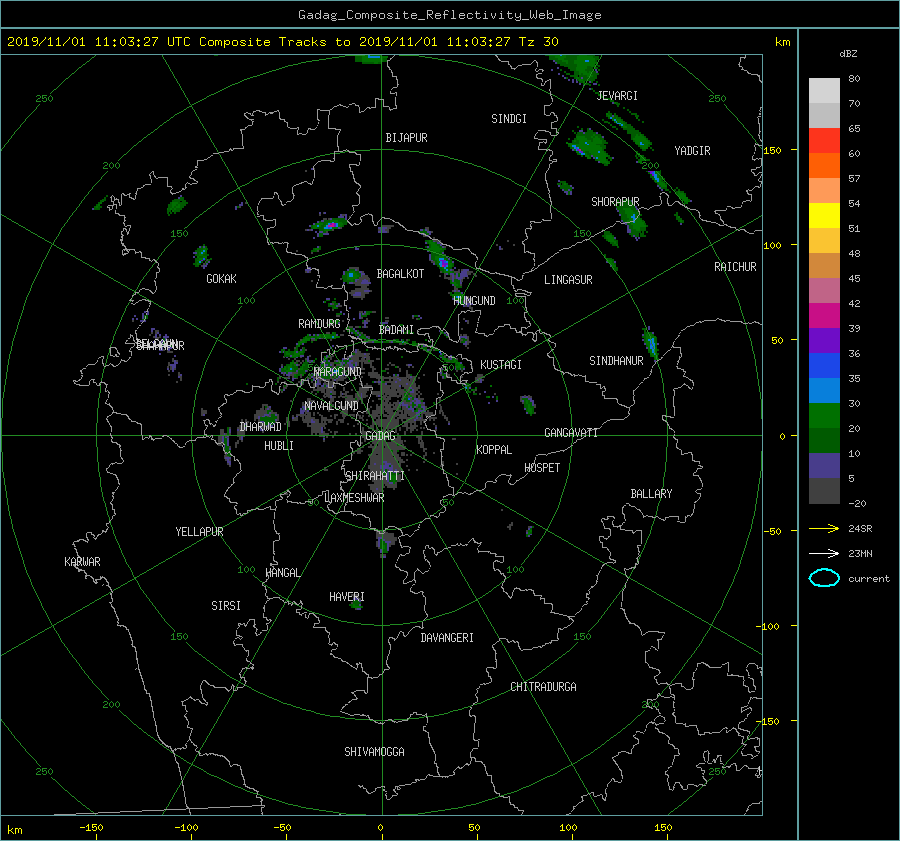The width and height of the screenshot is (900, 841).
Task: Click the HUBLI city label
Action: coord(278,446)
